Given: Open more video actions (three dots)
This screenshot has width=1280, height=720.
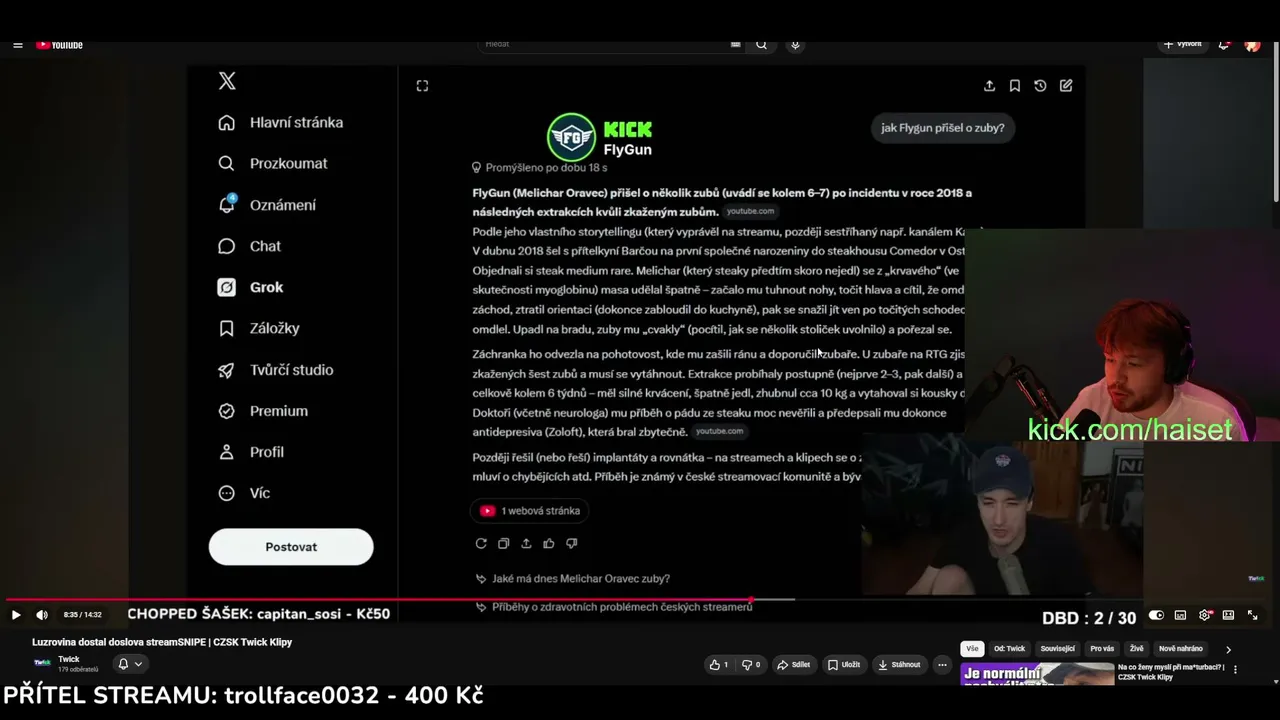Looking at the screenshot, I should tap(942, 664).
